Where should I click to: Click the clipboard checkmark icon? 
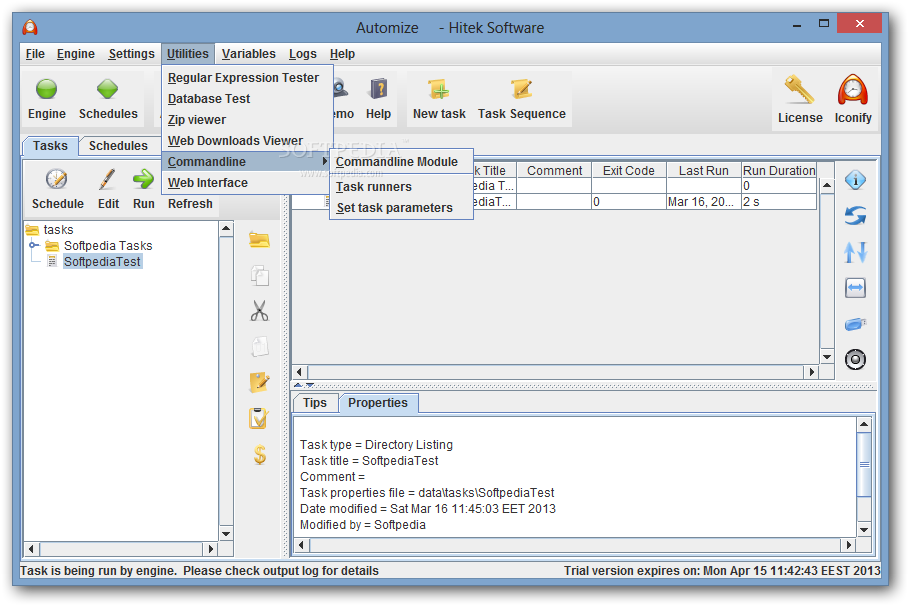pos(259,418)
